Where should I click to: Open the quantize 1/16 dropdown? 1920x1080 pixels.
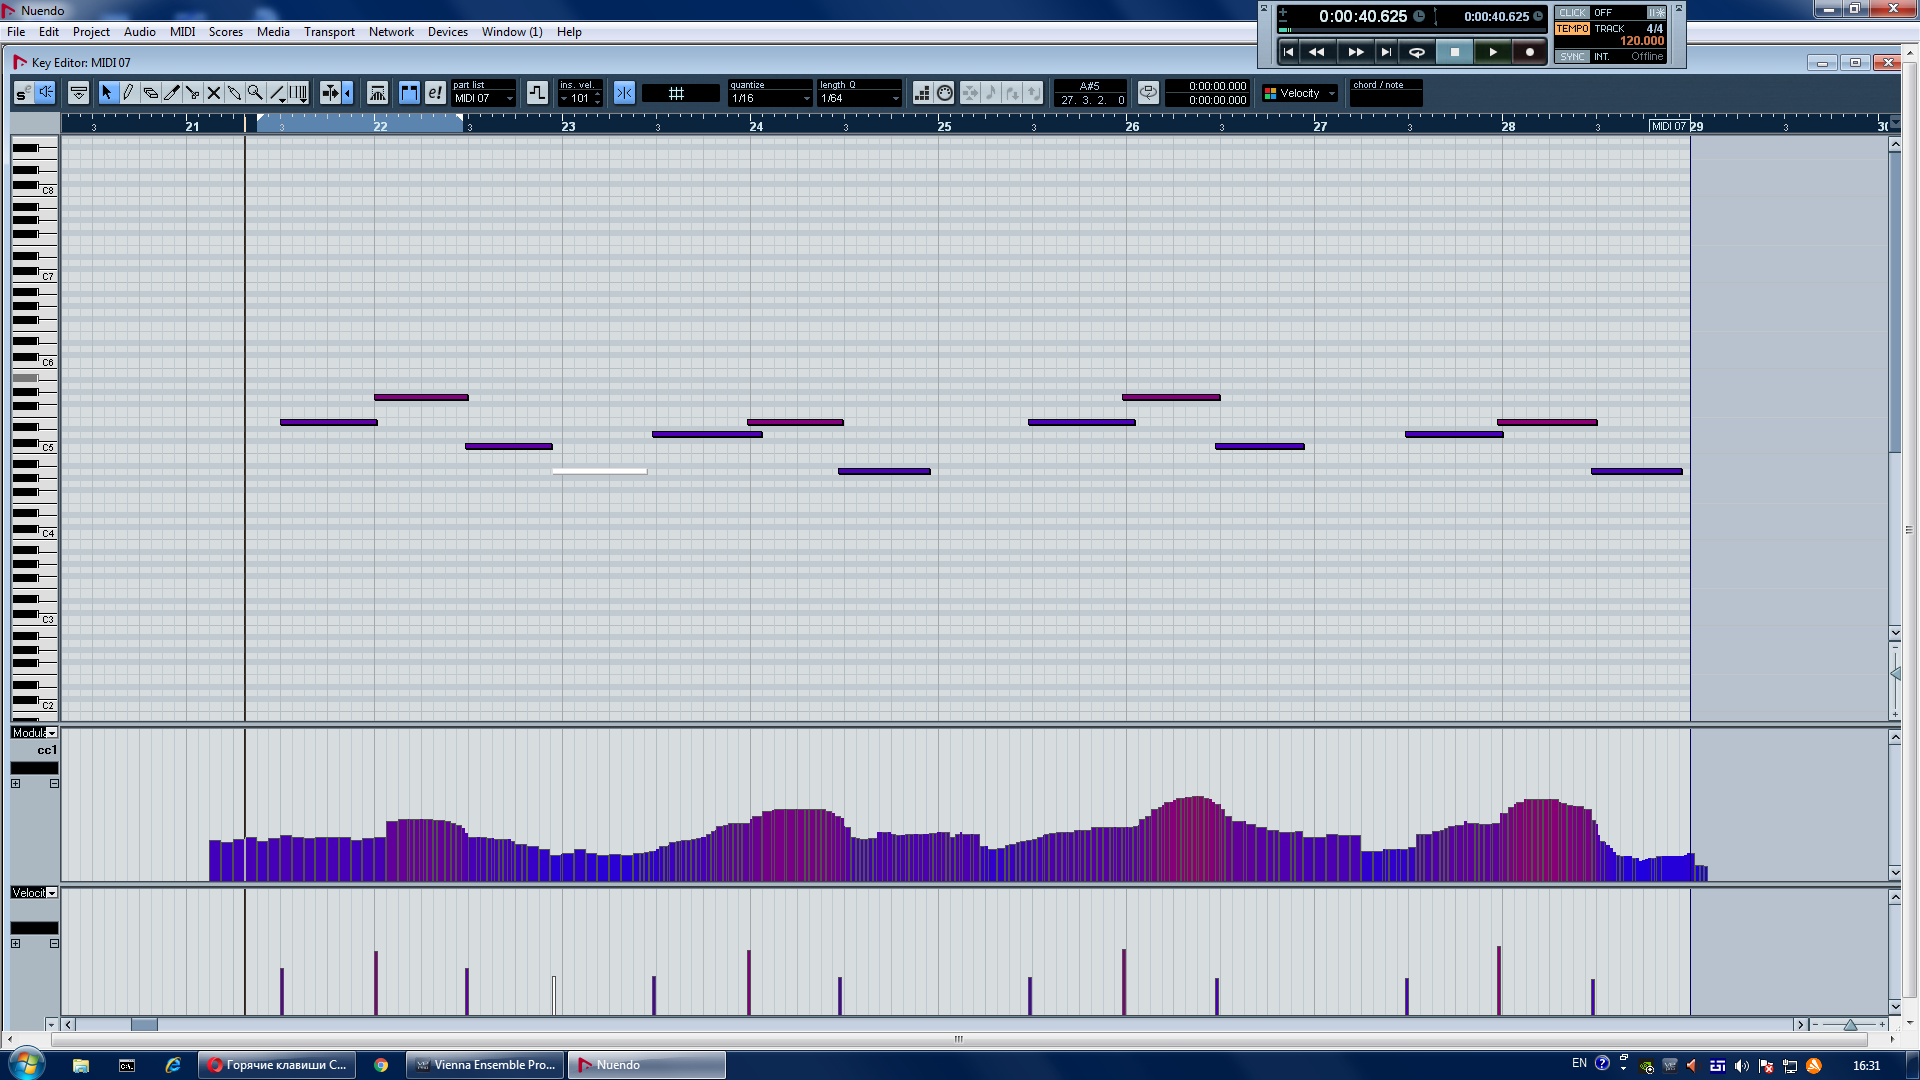coord(769,98)
